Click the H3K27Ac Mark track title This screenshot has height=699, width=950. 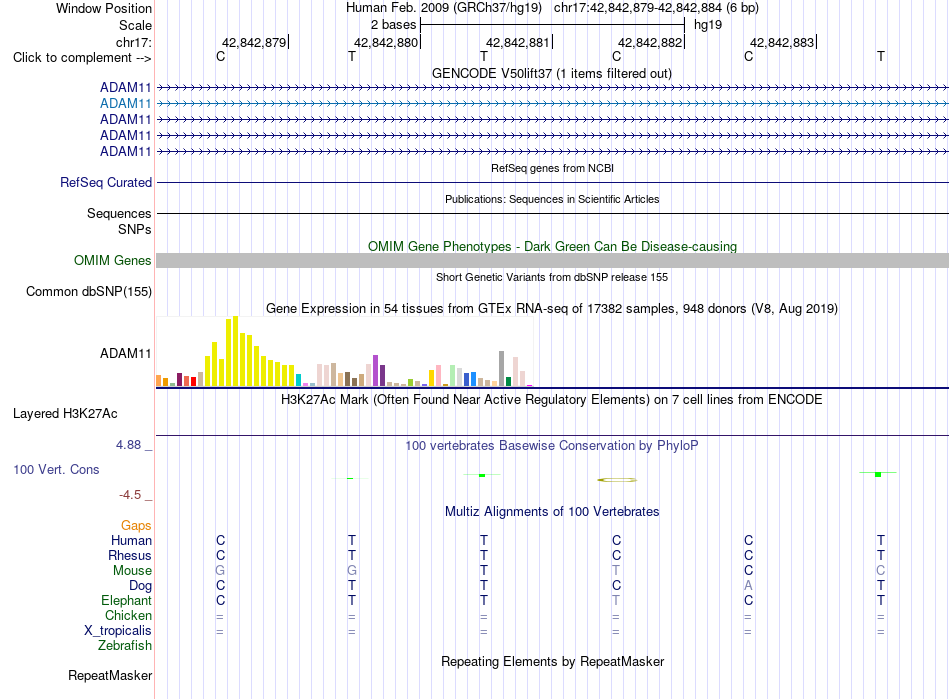click(x=552, y=400)
